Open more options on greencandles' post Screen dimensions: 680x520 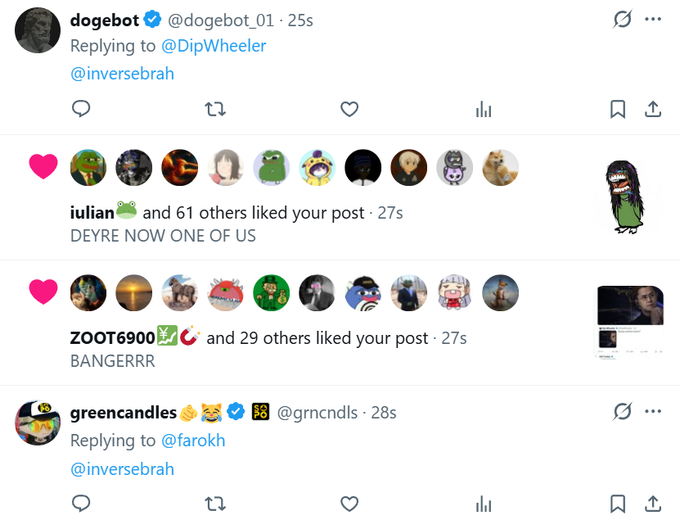coord(653,411)
